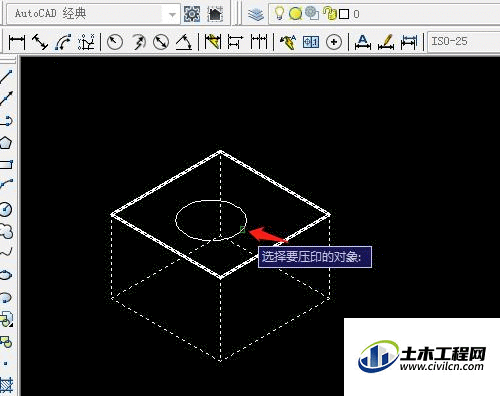Select the Polygon tool
This screenshot has height=396, width=500.
(7, 143)
